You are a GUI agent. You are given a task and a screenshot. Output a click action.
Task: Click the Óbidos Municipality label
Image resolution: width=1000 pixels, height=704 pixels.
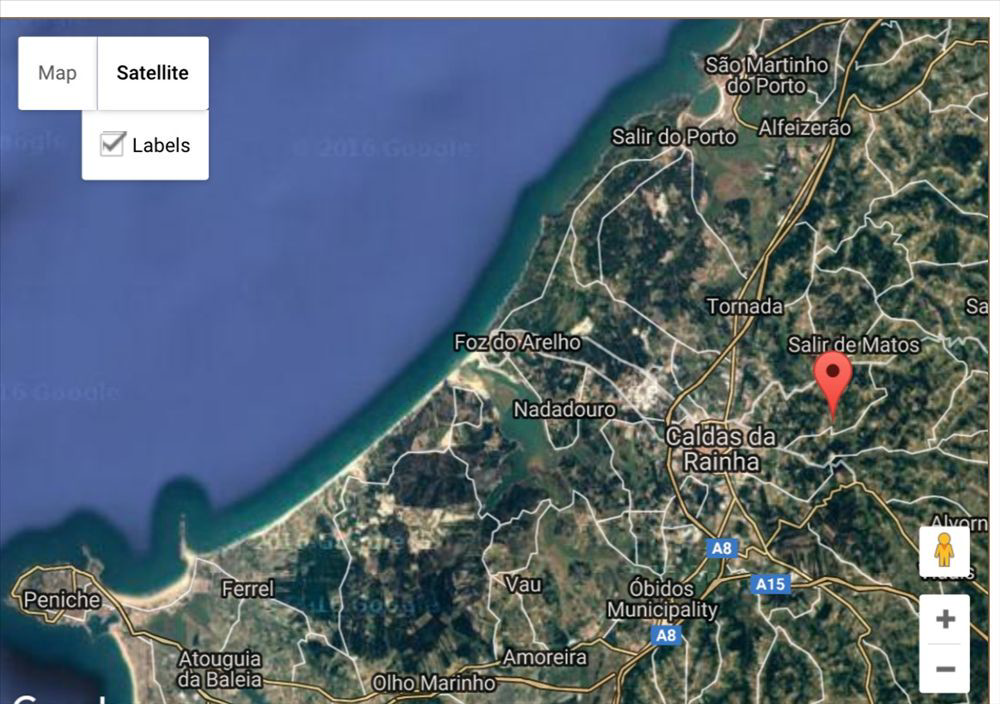[x=662, y=599]
